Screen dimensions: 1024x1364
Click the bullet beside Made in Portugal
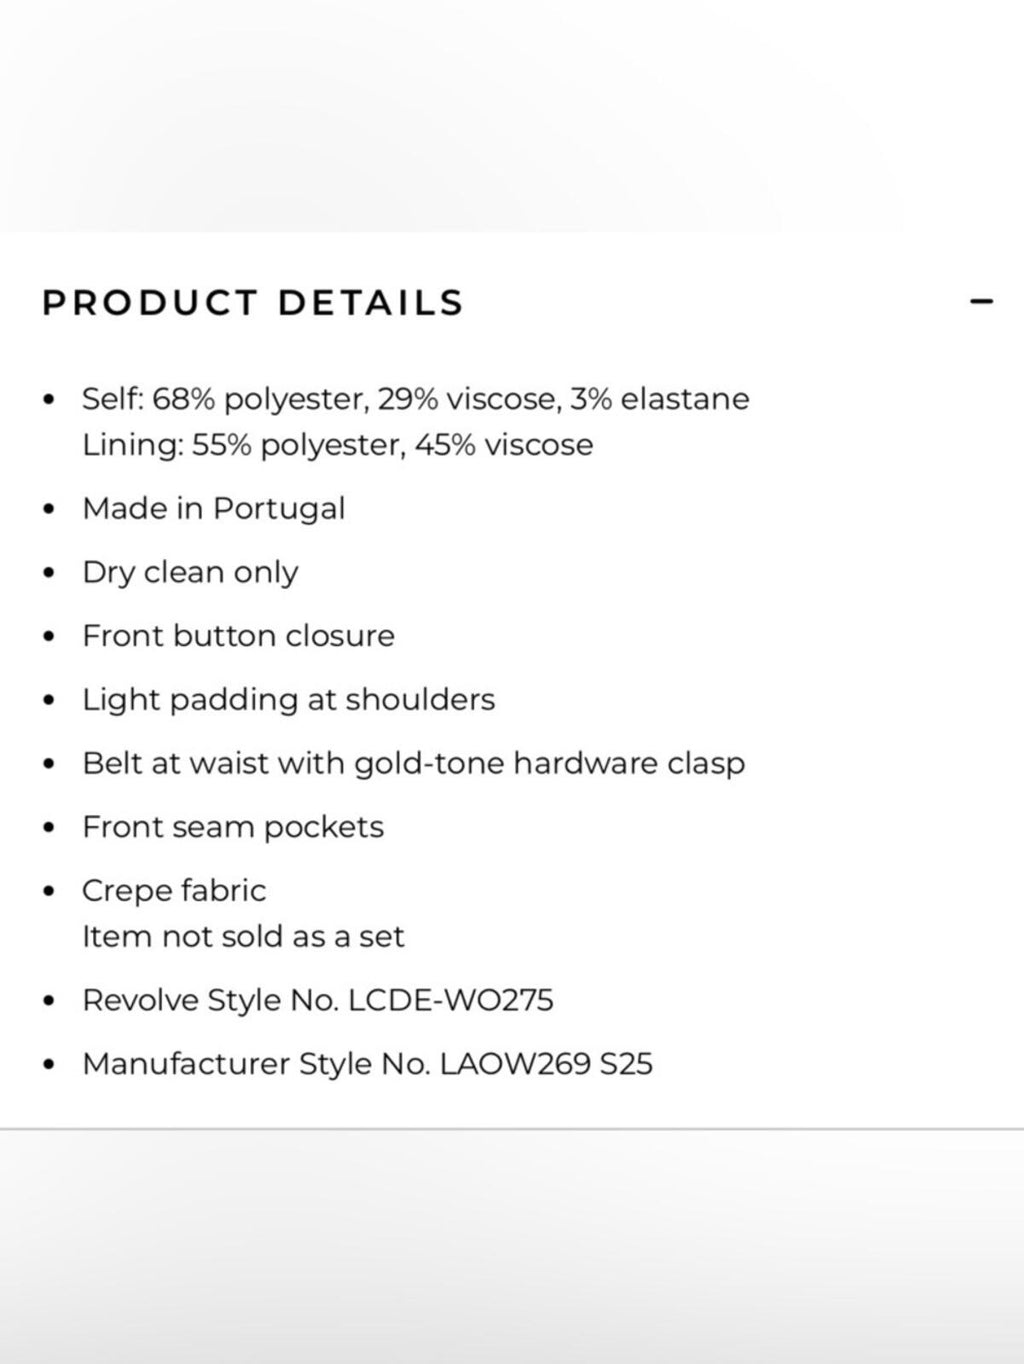[49, 509]
